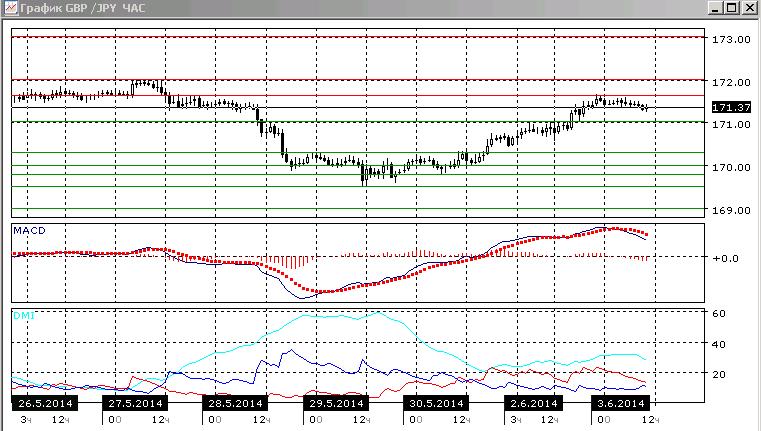Click the DMI scale value 40
This screenshot has width=761, height=431.
[x=719, y=345]
